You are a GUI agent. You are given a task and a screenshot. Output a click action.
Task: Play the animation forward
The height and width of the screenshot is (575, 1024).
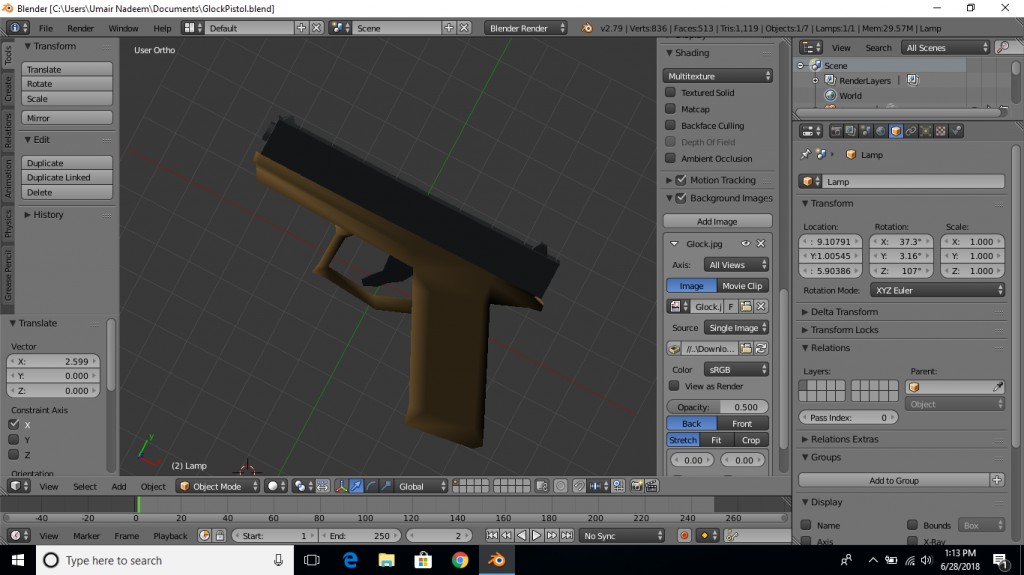tap(536, 536)
